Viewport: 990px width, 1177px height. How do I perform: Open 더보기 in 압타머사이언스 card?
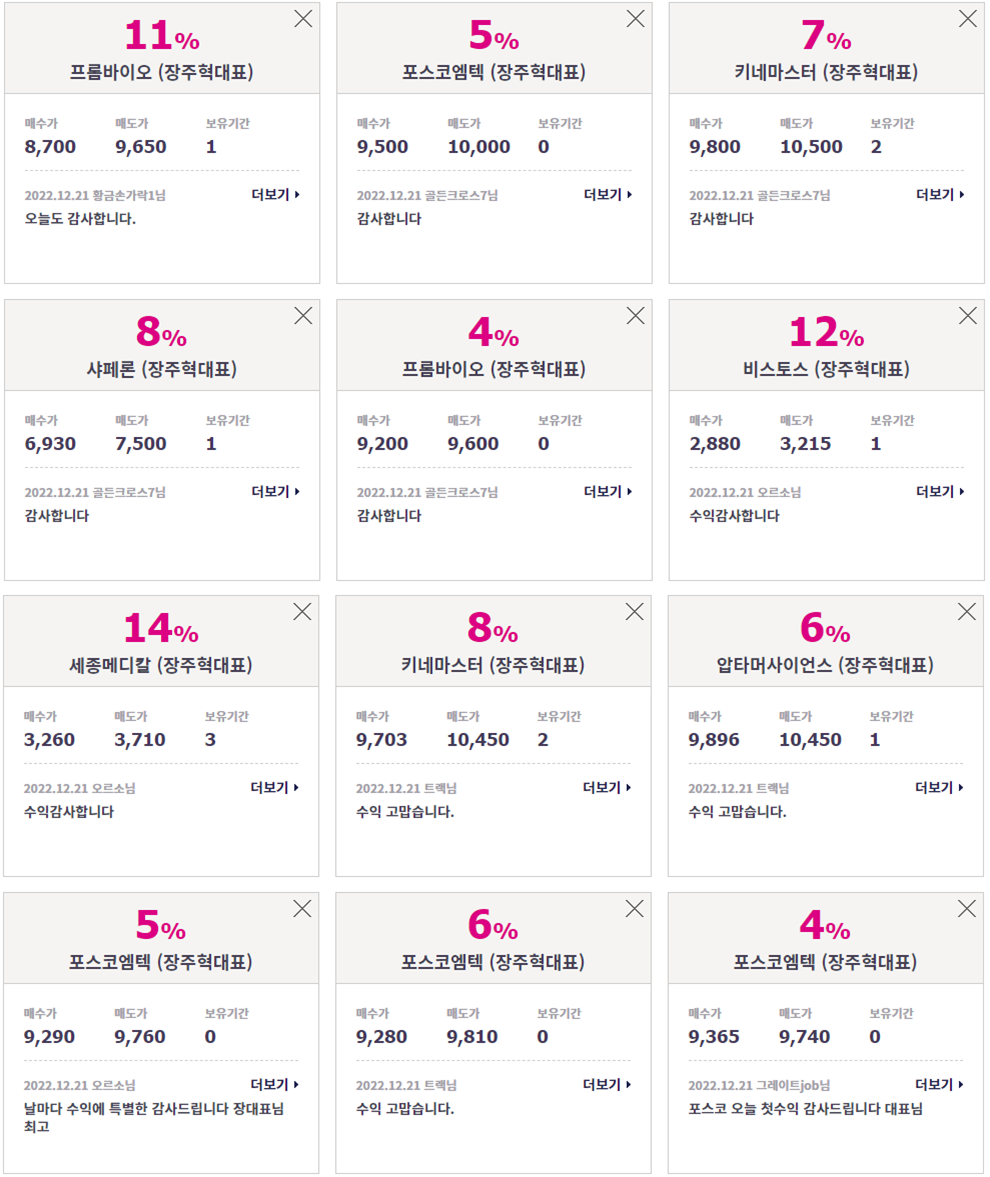pos(940,787)
